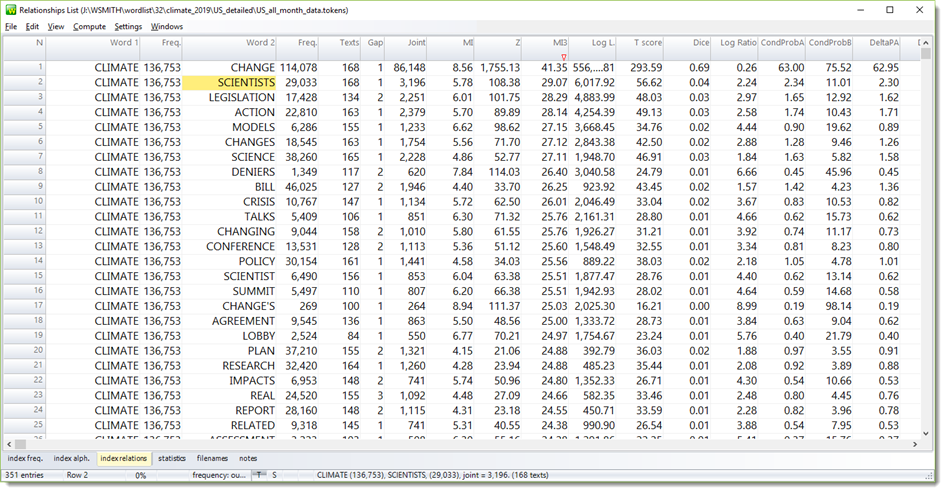
Task: Switch to the index alph. tab
Action: 71,458
